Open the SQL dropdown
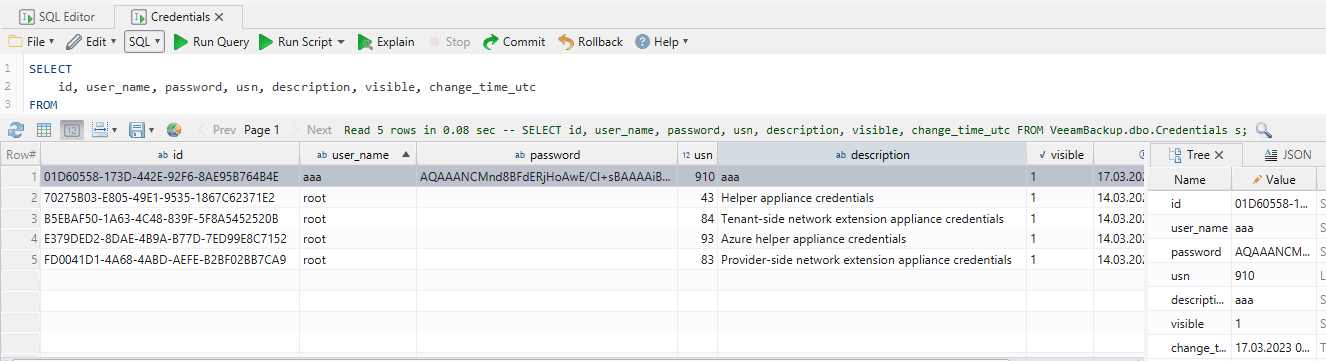Screen dimensions: 1326x361 [144, 42]
